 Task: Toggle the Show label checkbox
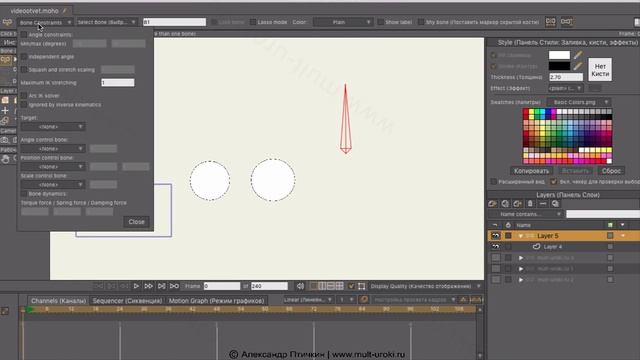(x=380, y=22)
